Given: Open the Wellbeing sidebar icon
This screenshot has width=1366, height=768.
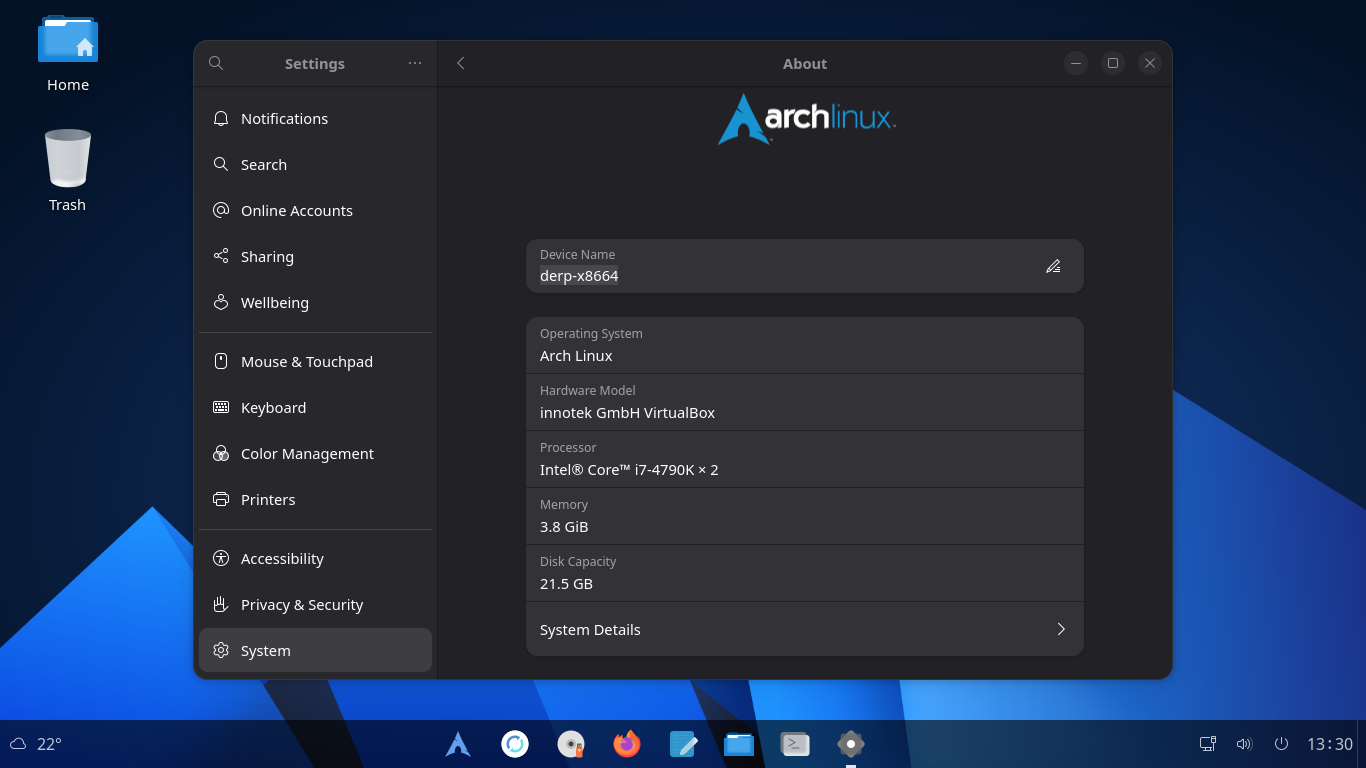Looking at the screenshot, I should coord(221,302).
